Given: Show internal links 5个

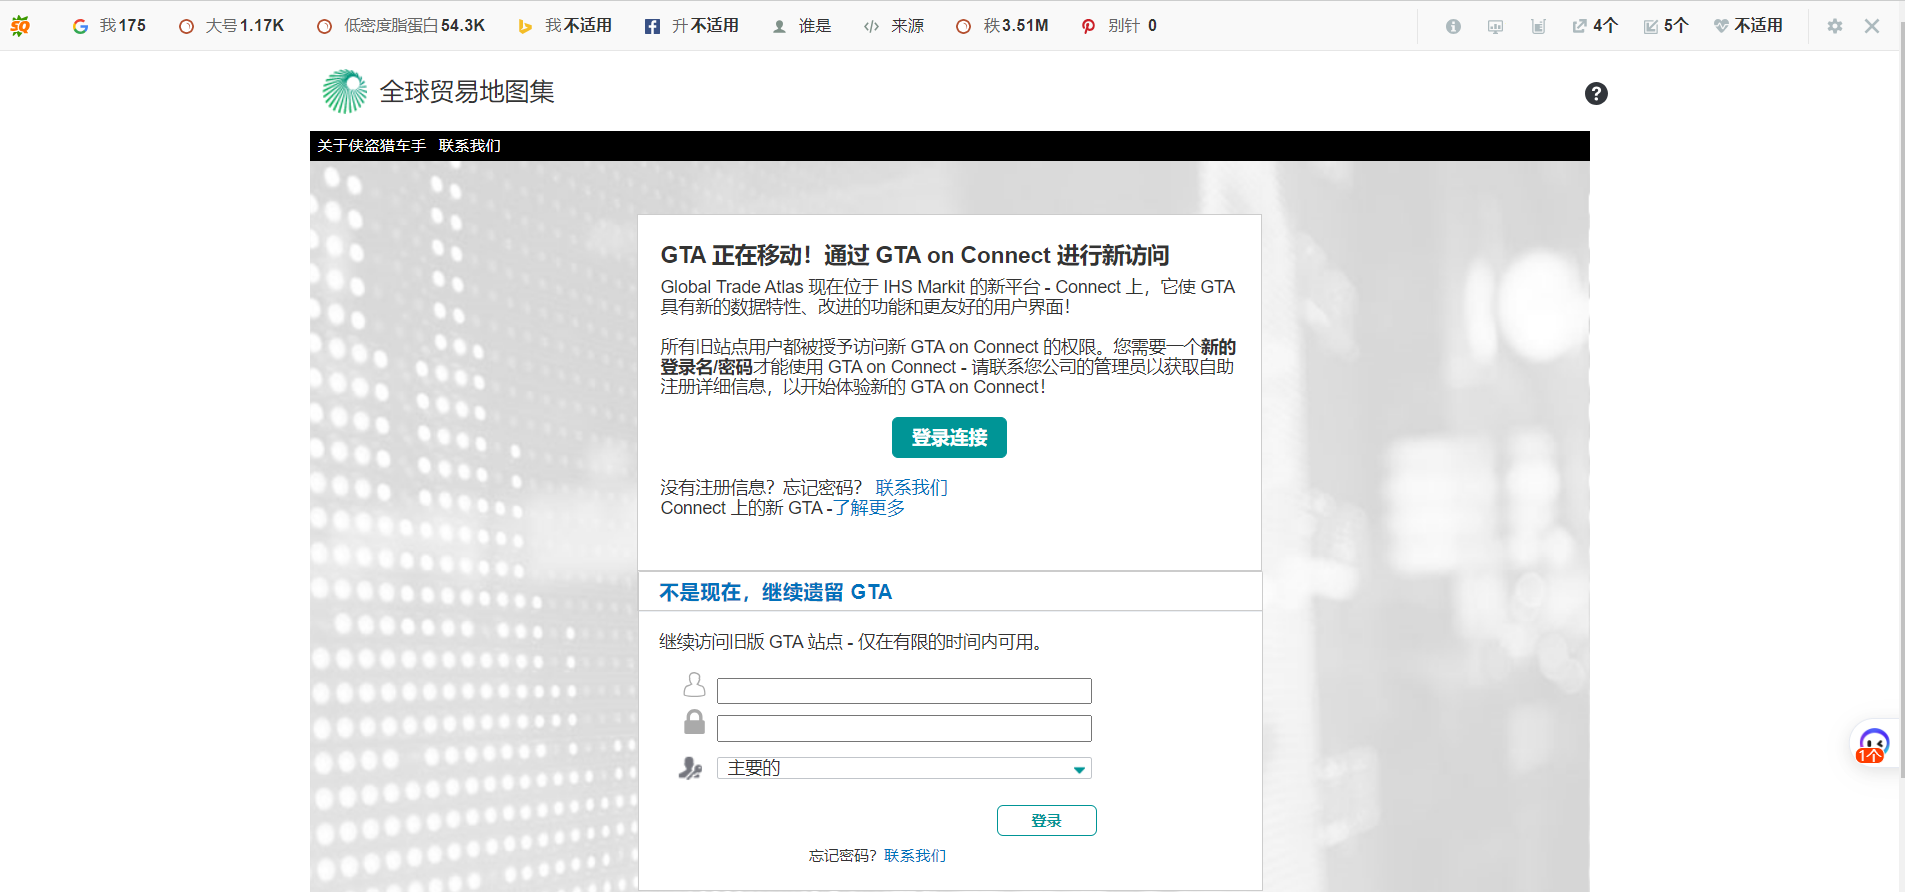Looking at the screenshot, I should point(1666,26).
